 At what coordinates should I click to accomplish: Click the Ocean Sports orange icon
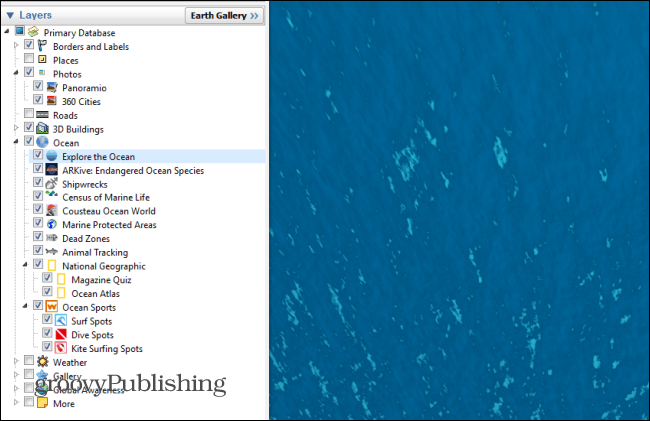52,307
